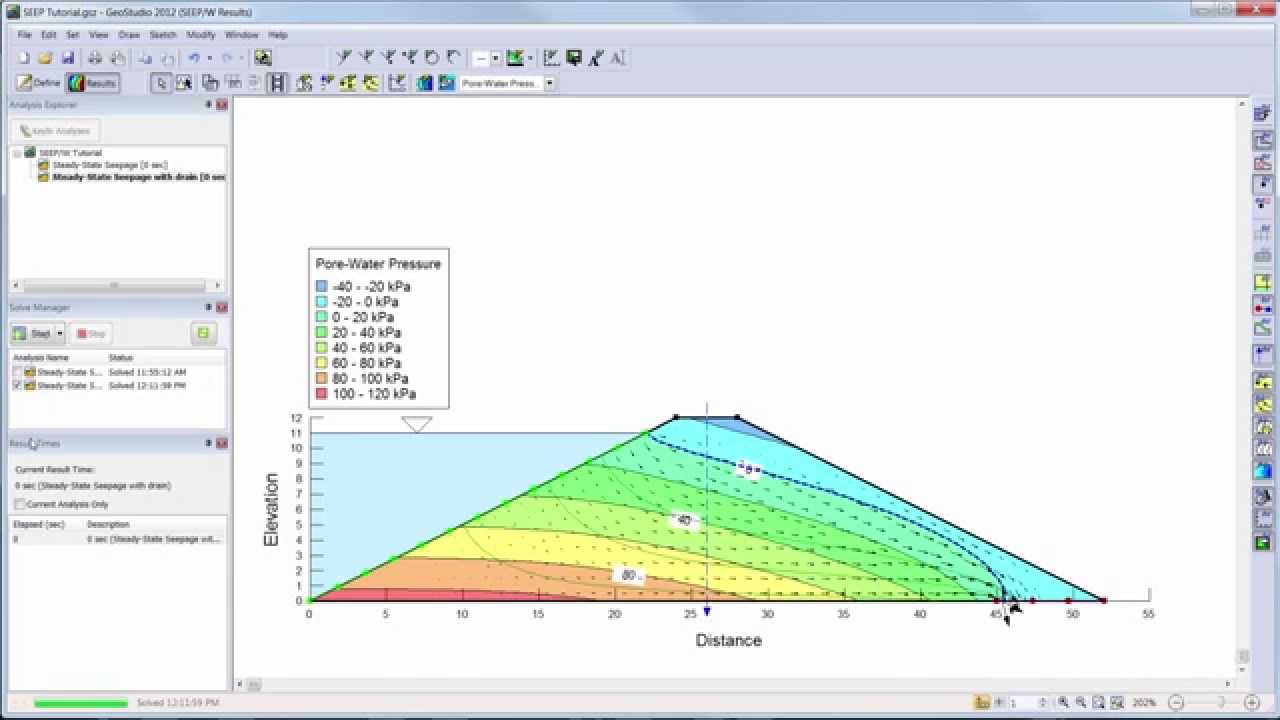Click the Results mode button

(x=92, y=83)
